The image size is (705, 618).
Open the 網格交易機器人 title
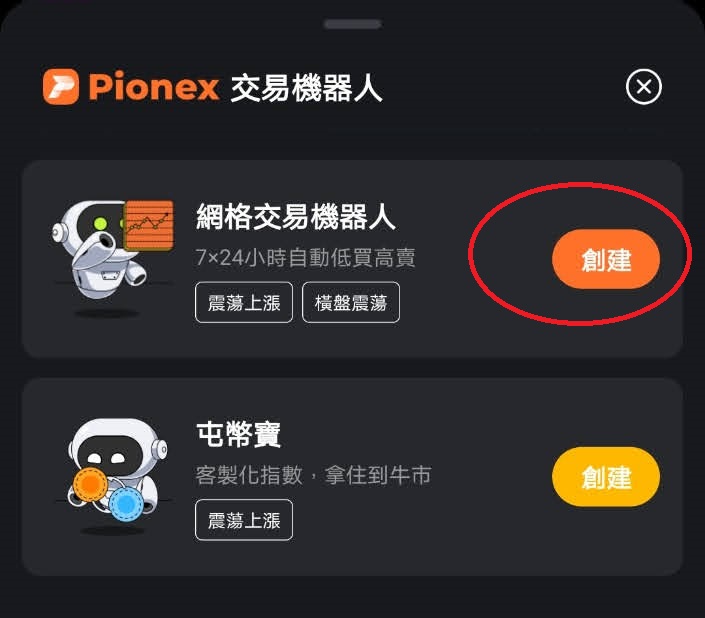(x=295, y=217)
